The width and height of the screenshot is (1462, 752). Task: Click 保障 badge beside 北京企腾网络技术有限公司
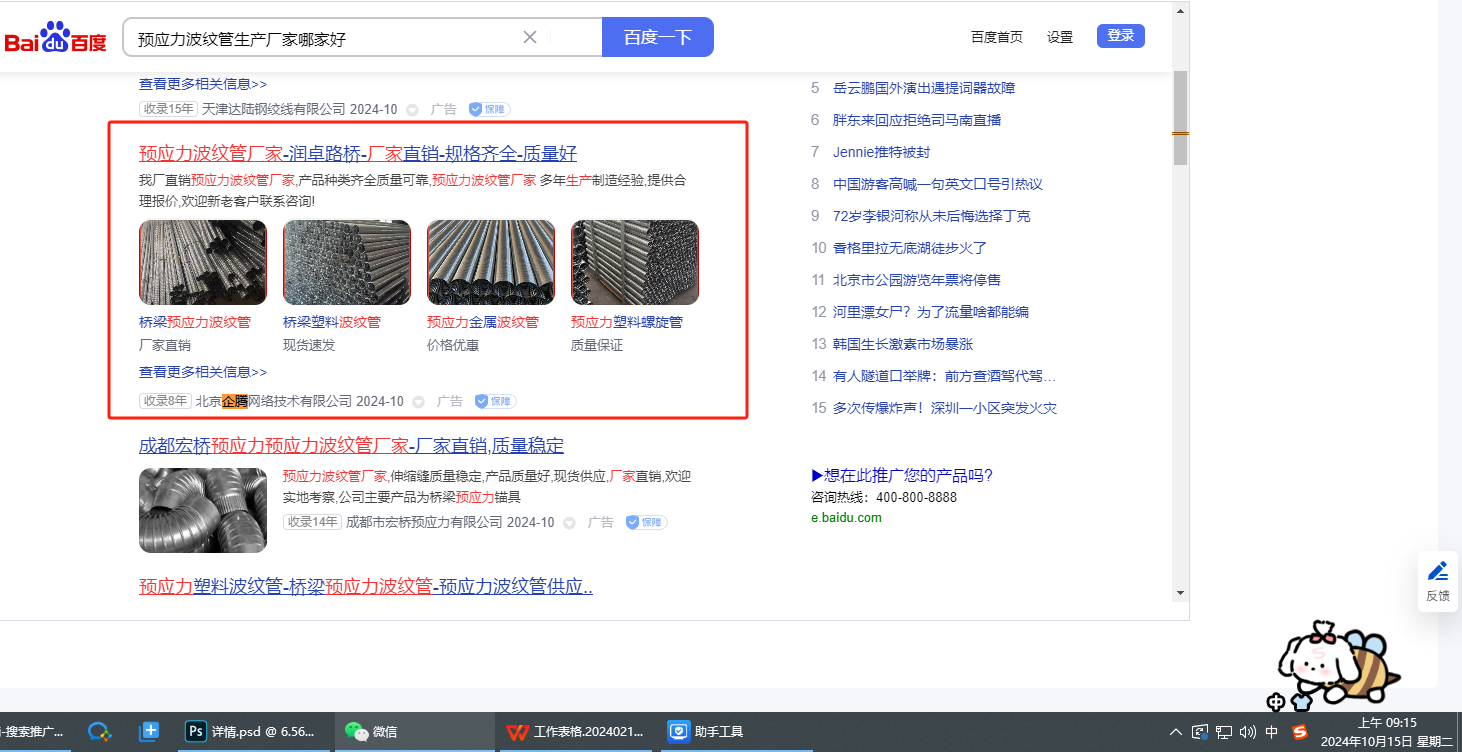click(495, 401)
